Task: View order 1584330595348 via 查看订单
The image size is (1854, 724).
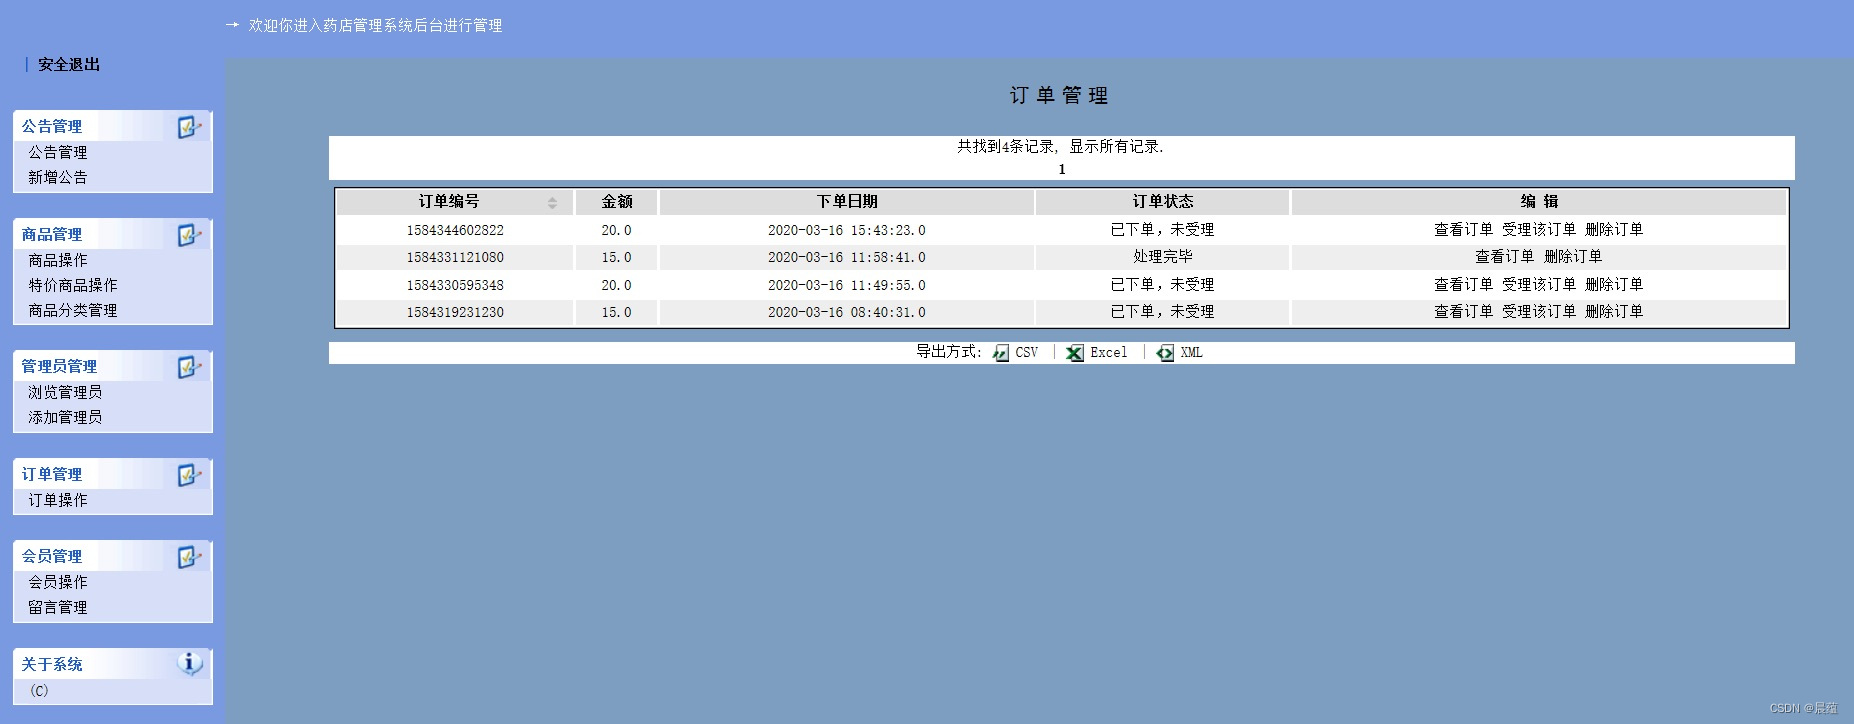Action: (1463, 285)
